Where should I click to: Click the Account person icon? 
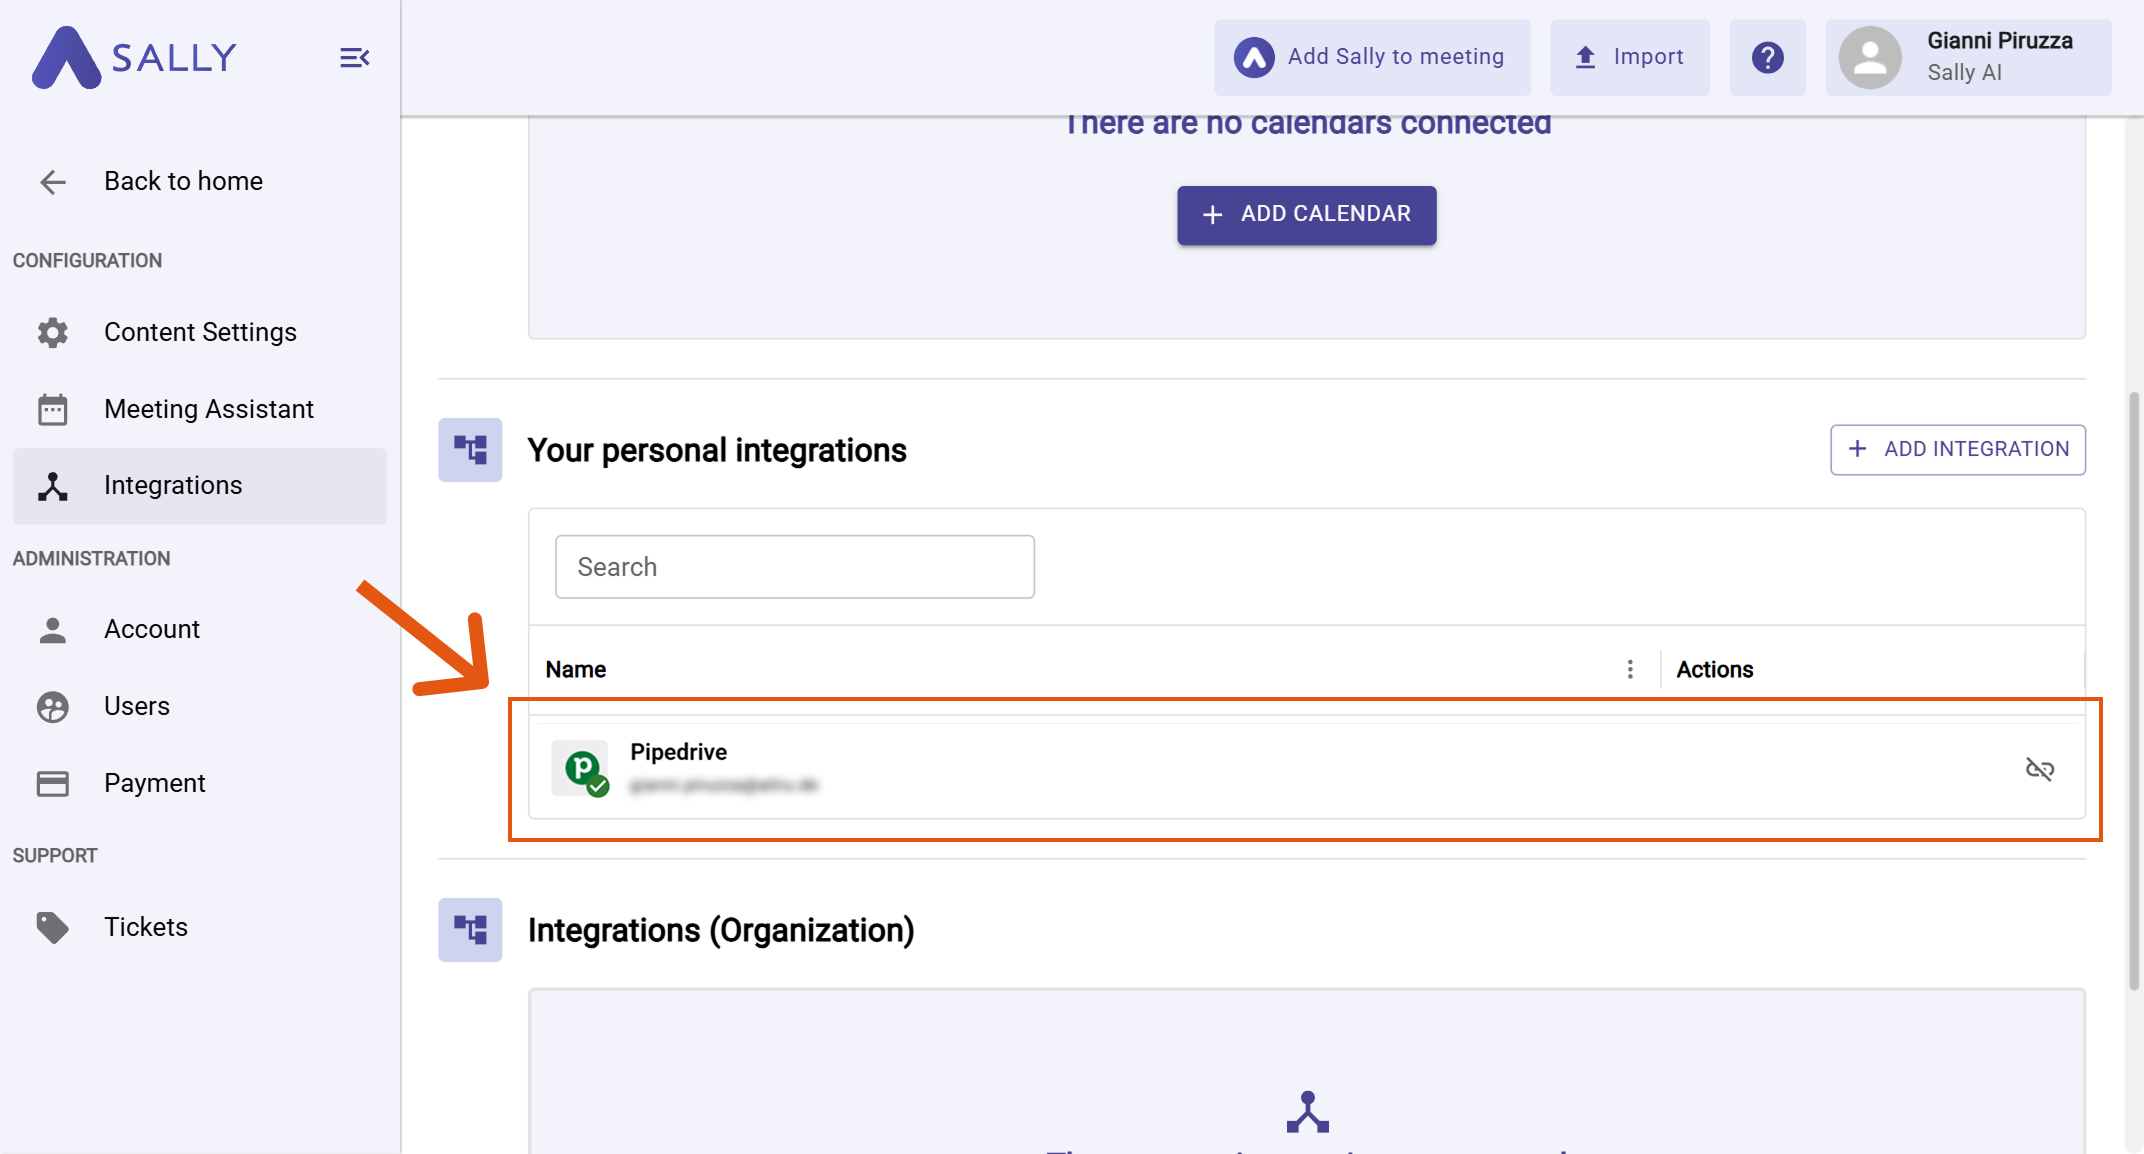pyautogui.click(x=53, y=629)
